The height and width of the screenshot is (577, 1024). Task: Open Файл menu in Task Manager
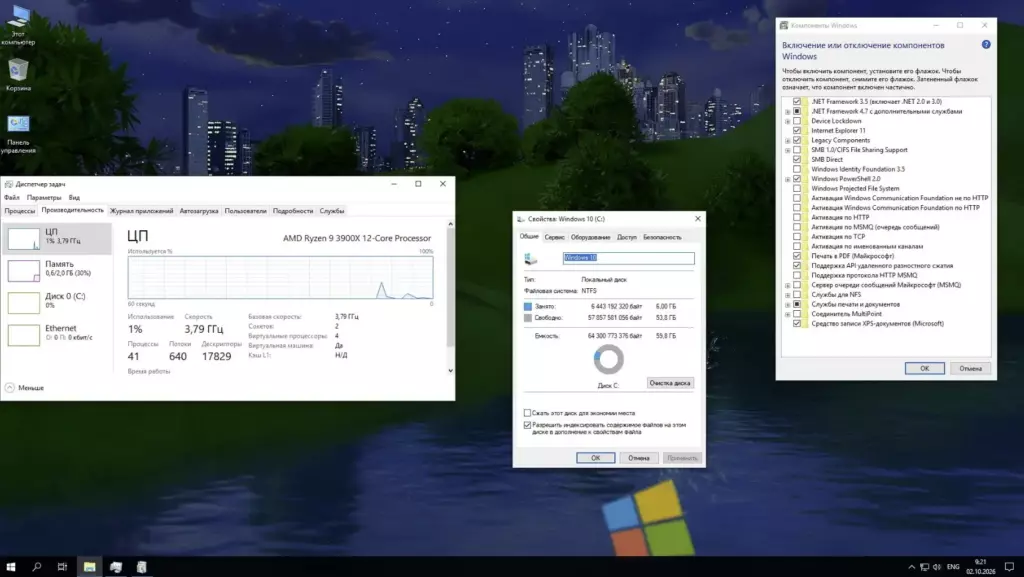tap(12, 197)
